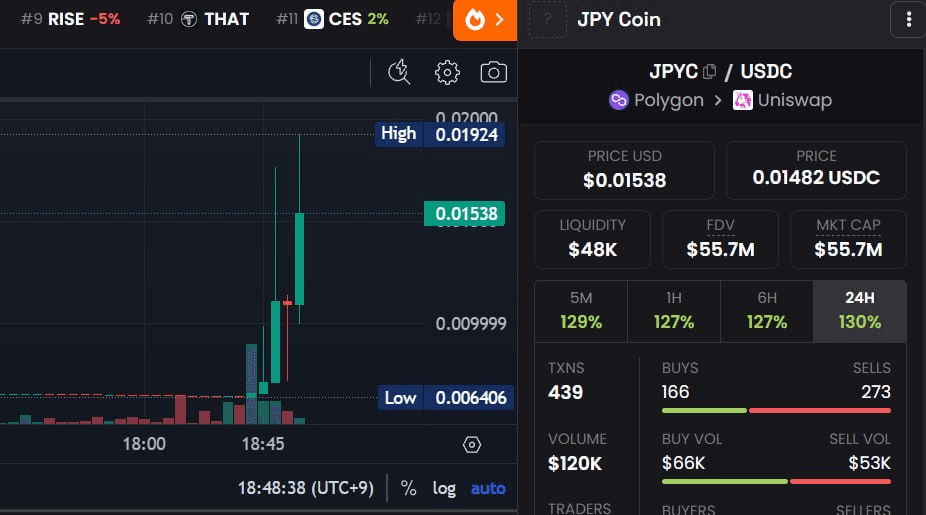This screenshot has height=515, width=926.
Task: Click the JPYC / USDC pair title
Action: click(x=720, y=71)
